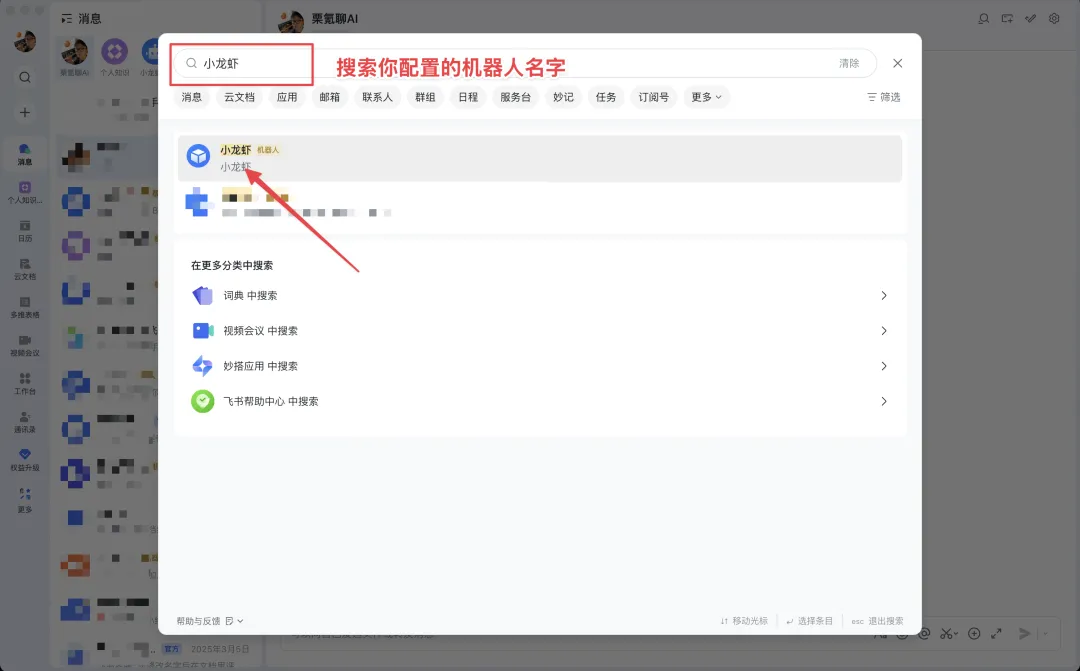Image resolution: width=1080 pixels, height=671 pixels.
Task: Click the sidebar search magnifier icon
Action: (x=25, y=77)
